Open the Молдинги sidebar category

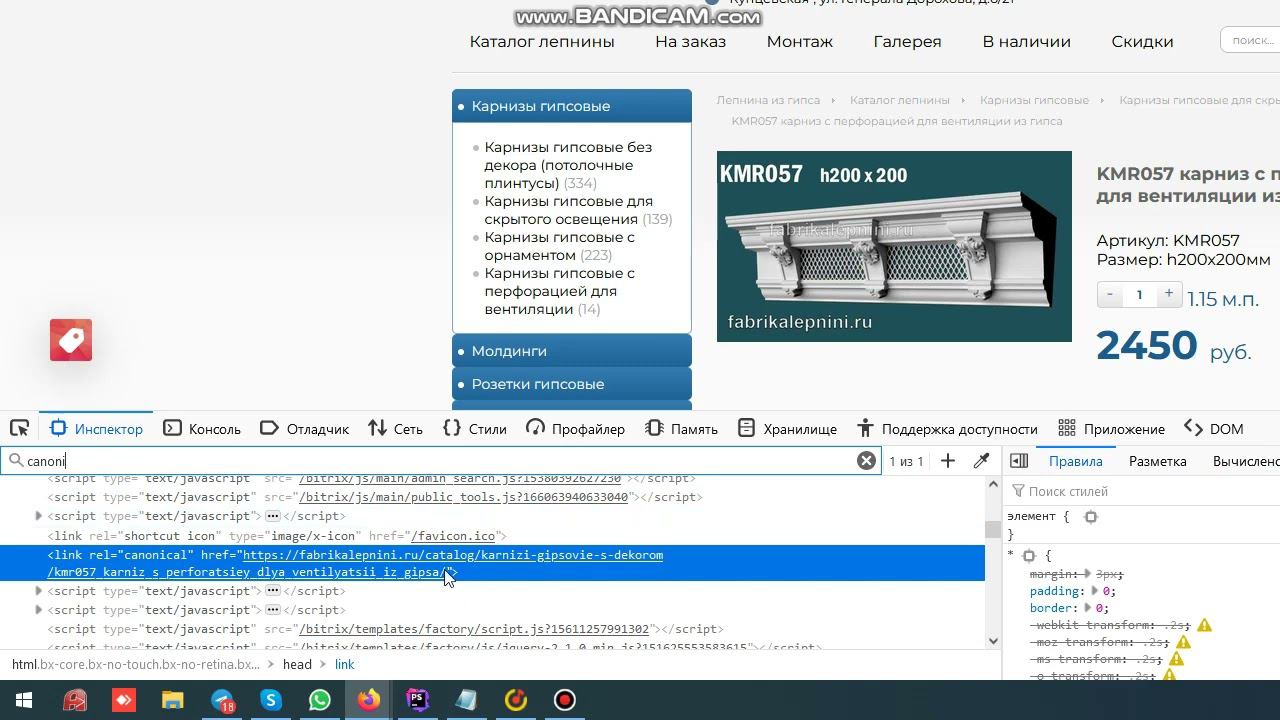(571, 351)
